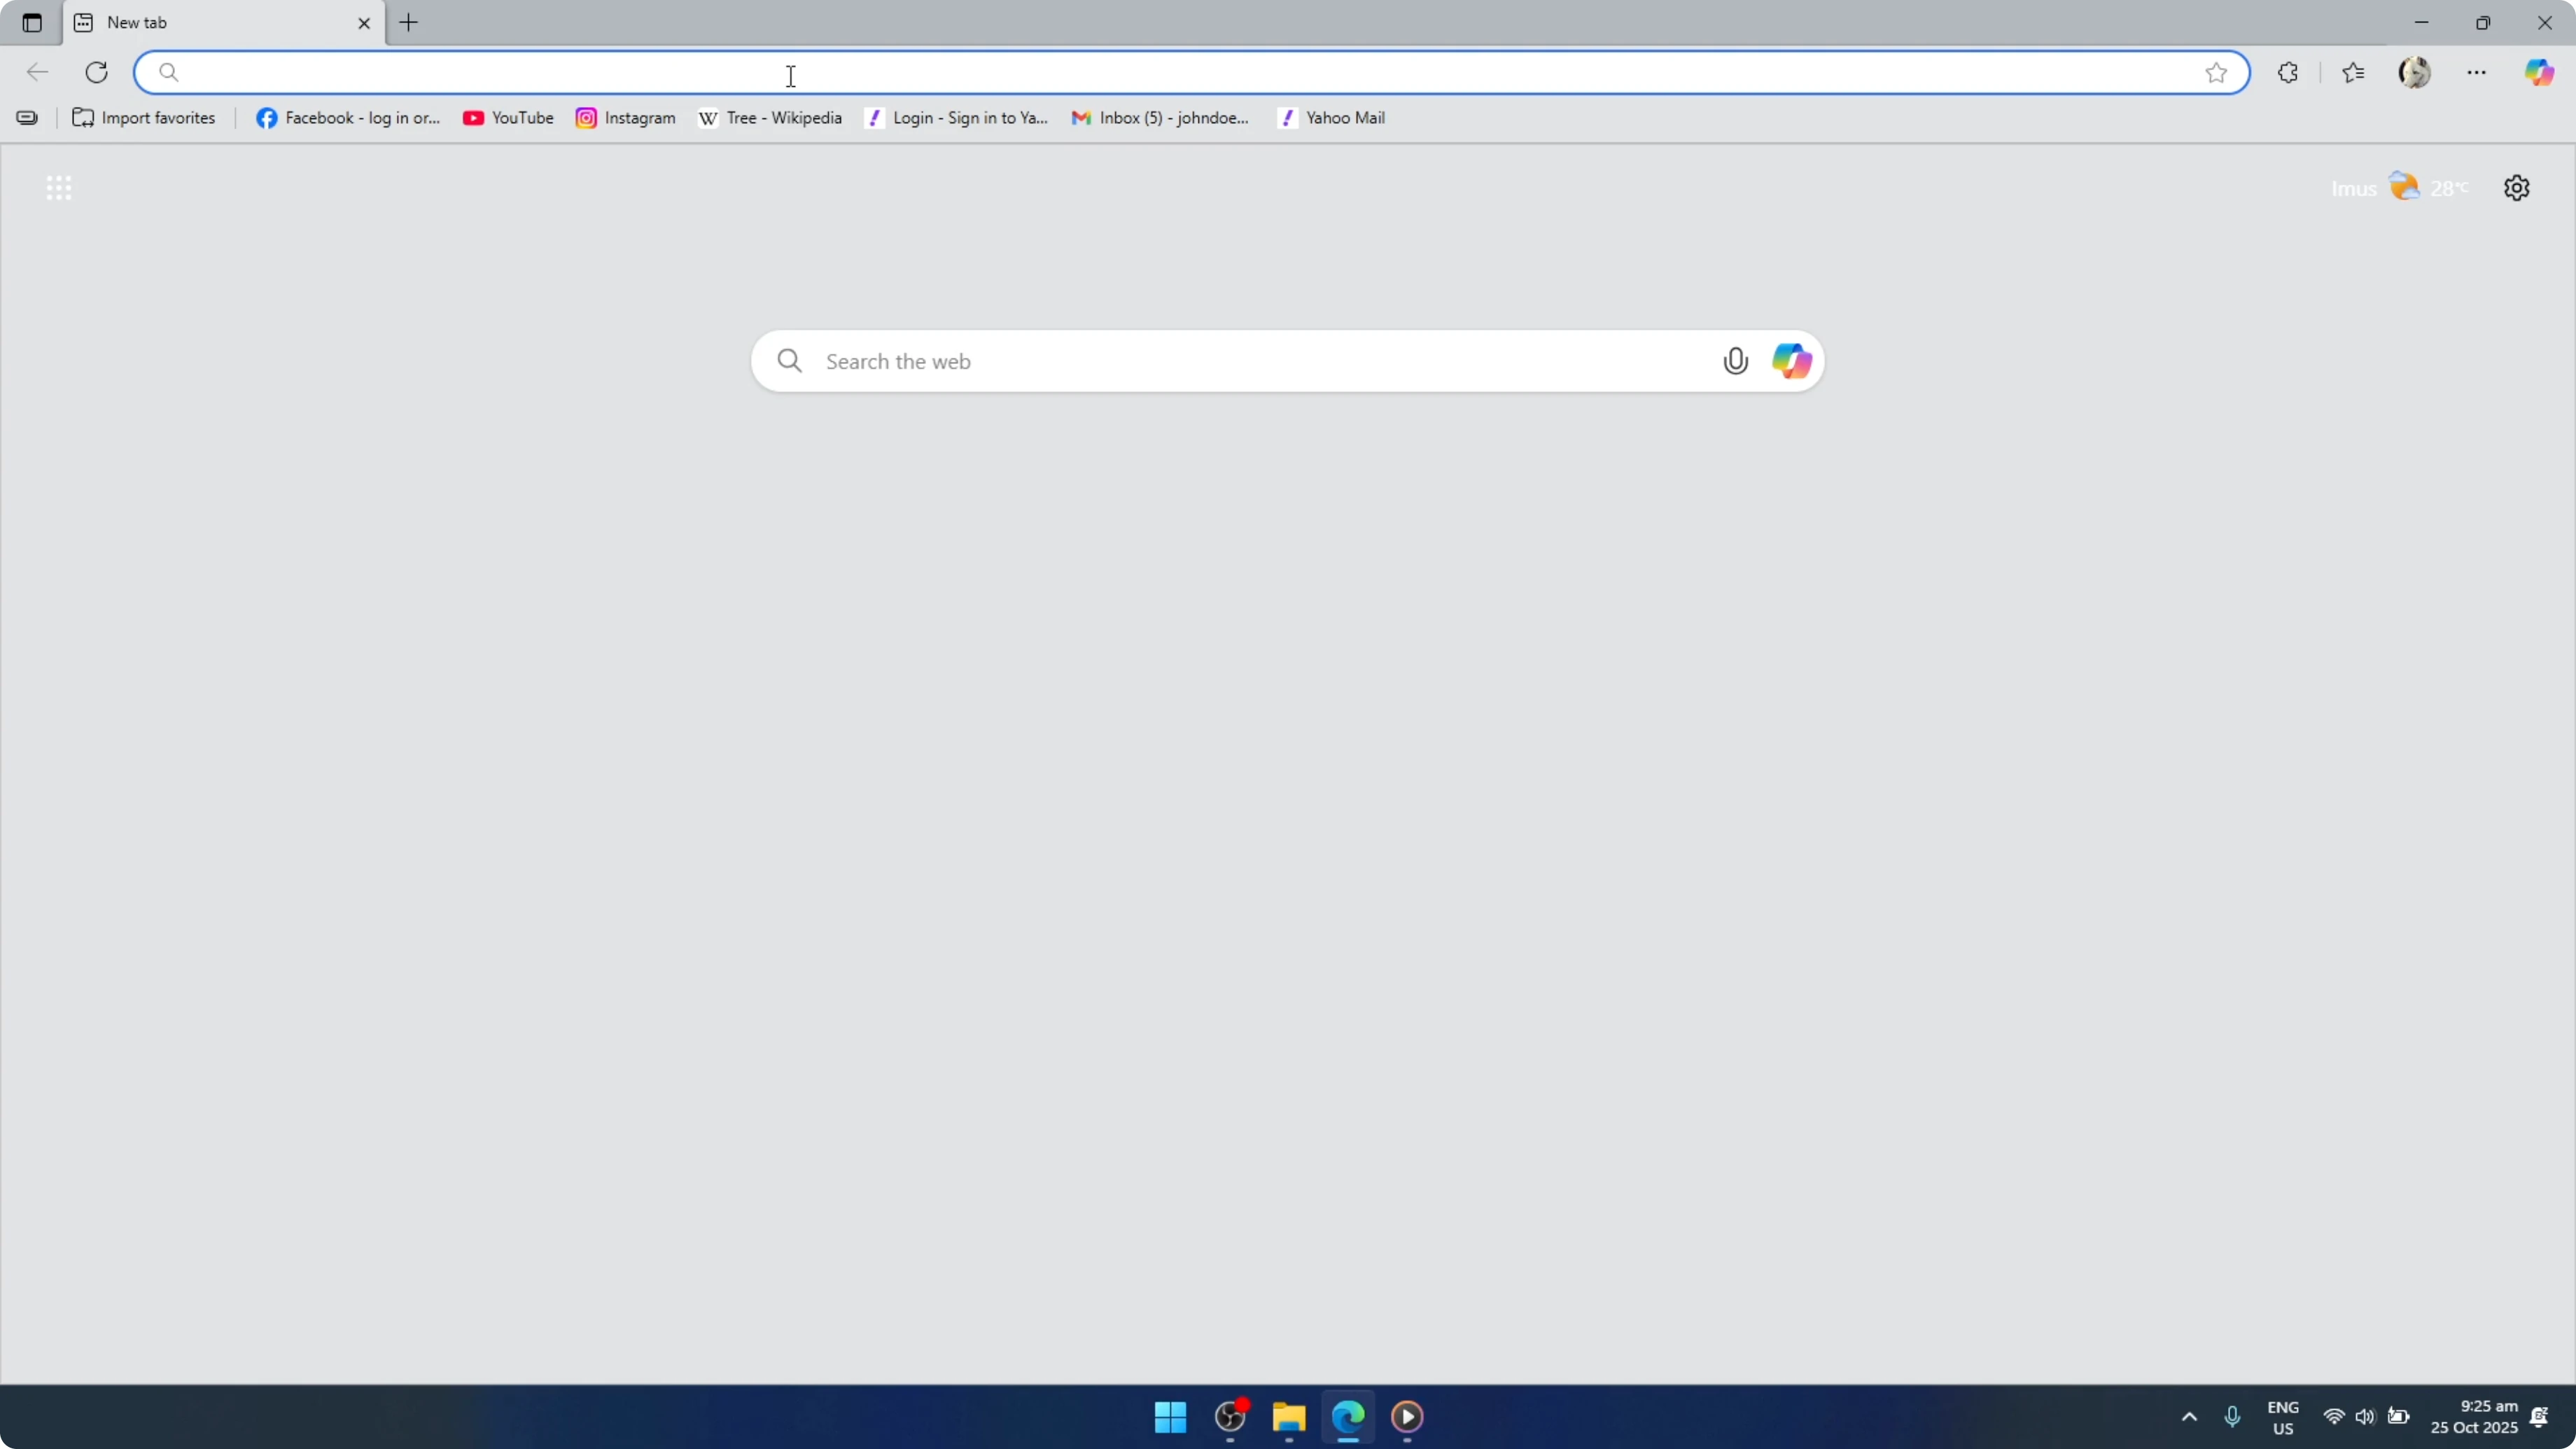Click the Search the web box
2576x1449 pixels.
pyautogui.click(x=1287, y=361)
